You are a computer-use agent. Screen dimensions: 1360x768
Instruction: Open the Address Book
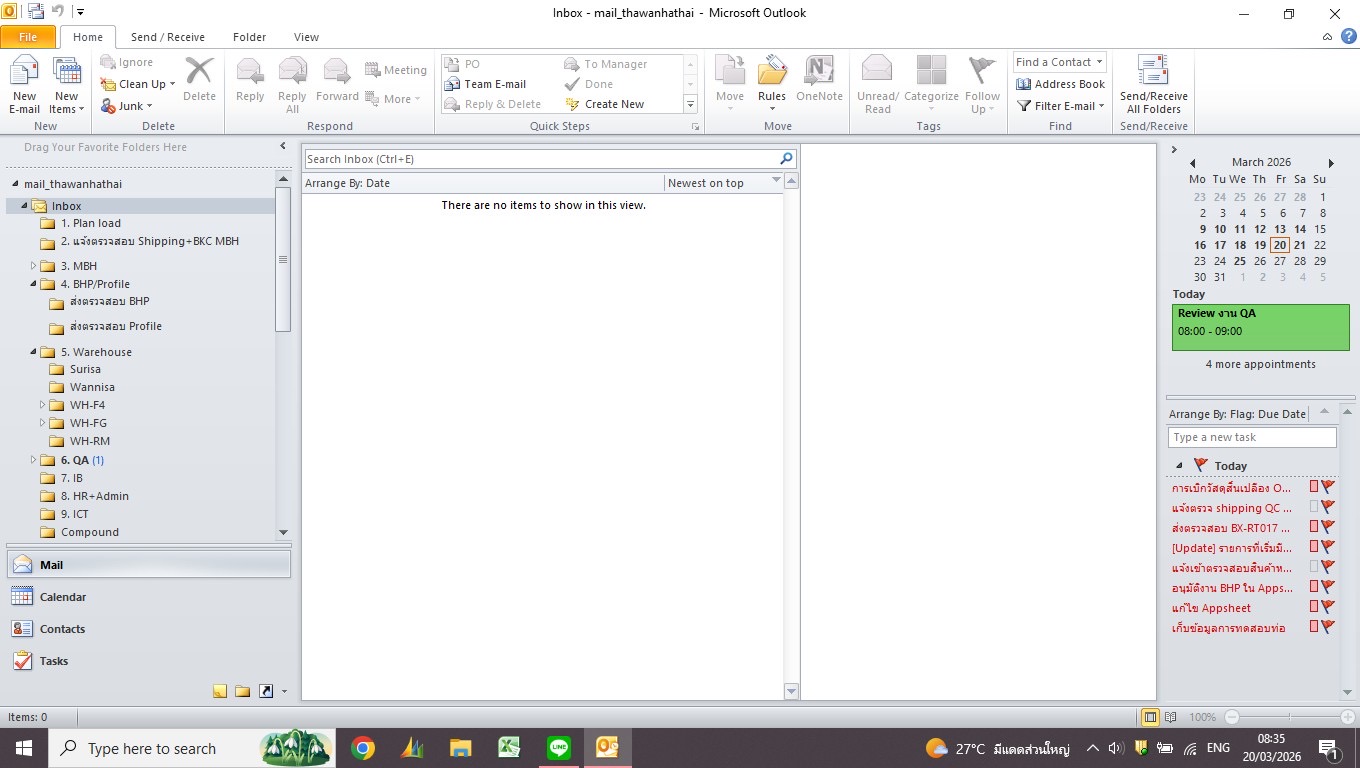(1060, 84)
